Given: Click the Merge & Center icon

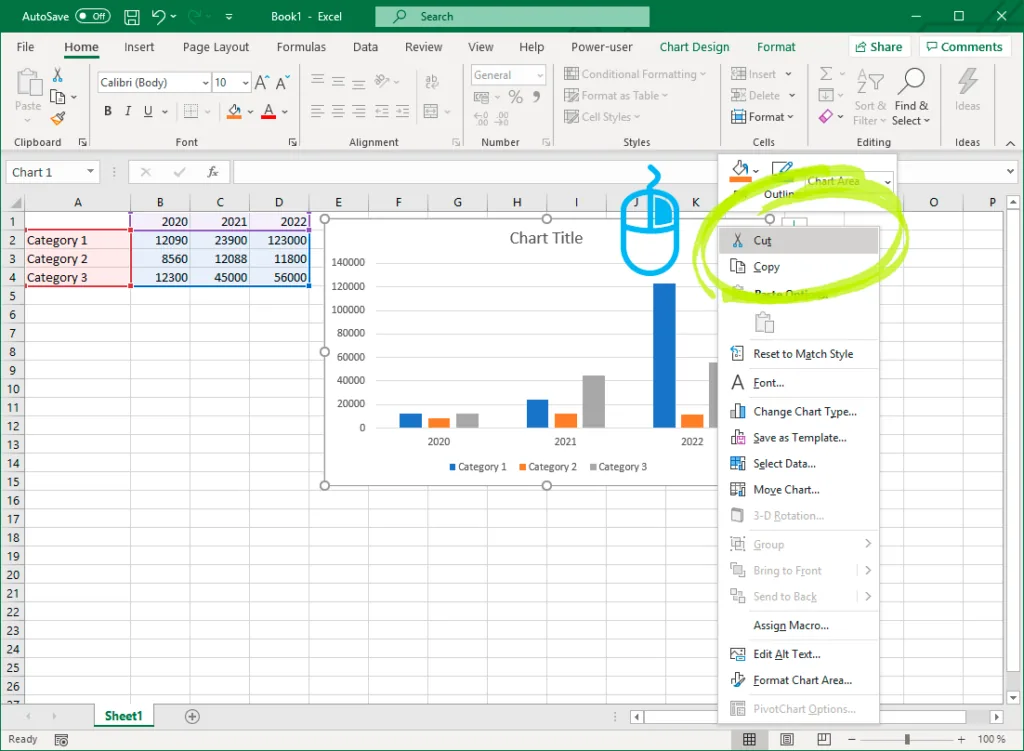Looking at the screenshot, I should tap(431, 111).
